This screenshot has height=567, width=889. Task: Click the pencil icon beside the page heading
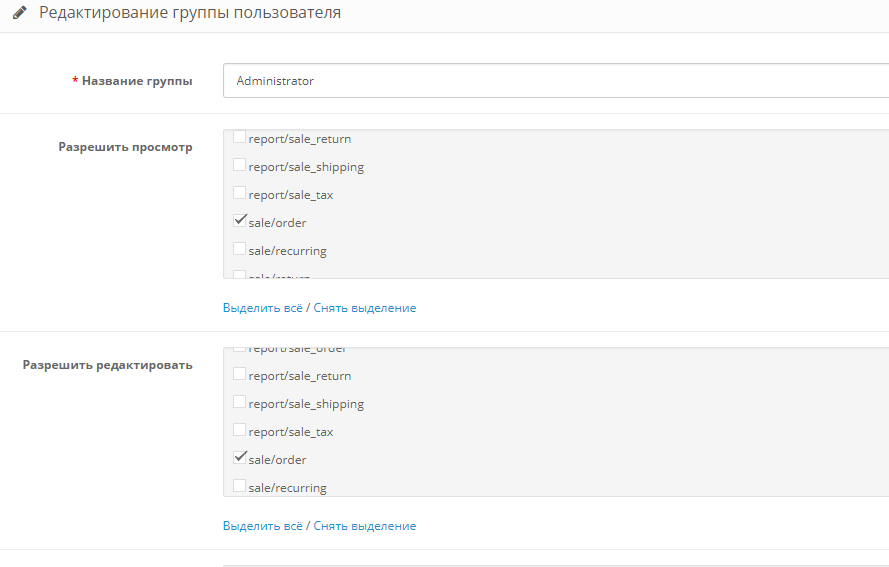(x=20, y=14)
